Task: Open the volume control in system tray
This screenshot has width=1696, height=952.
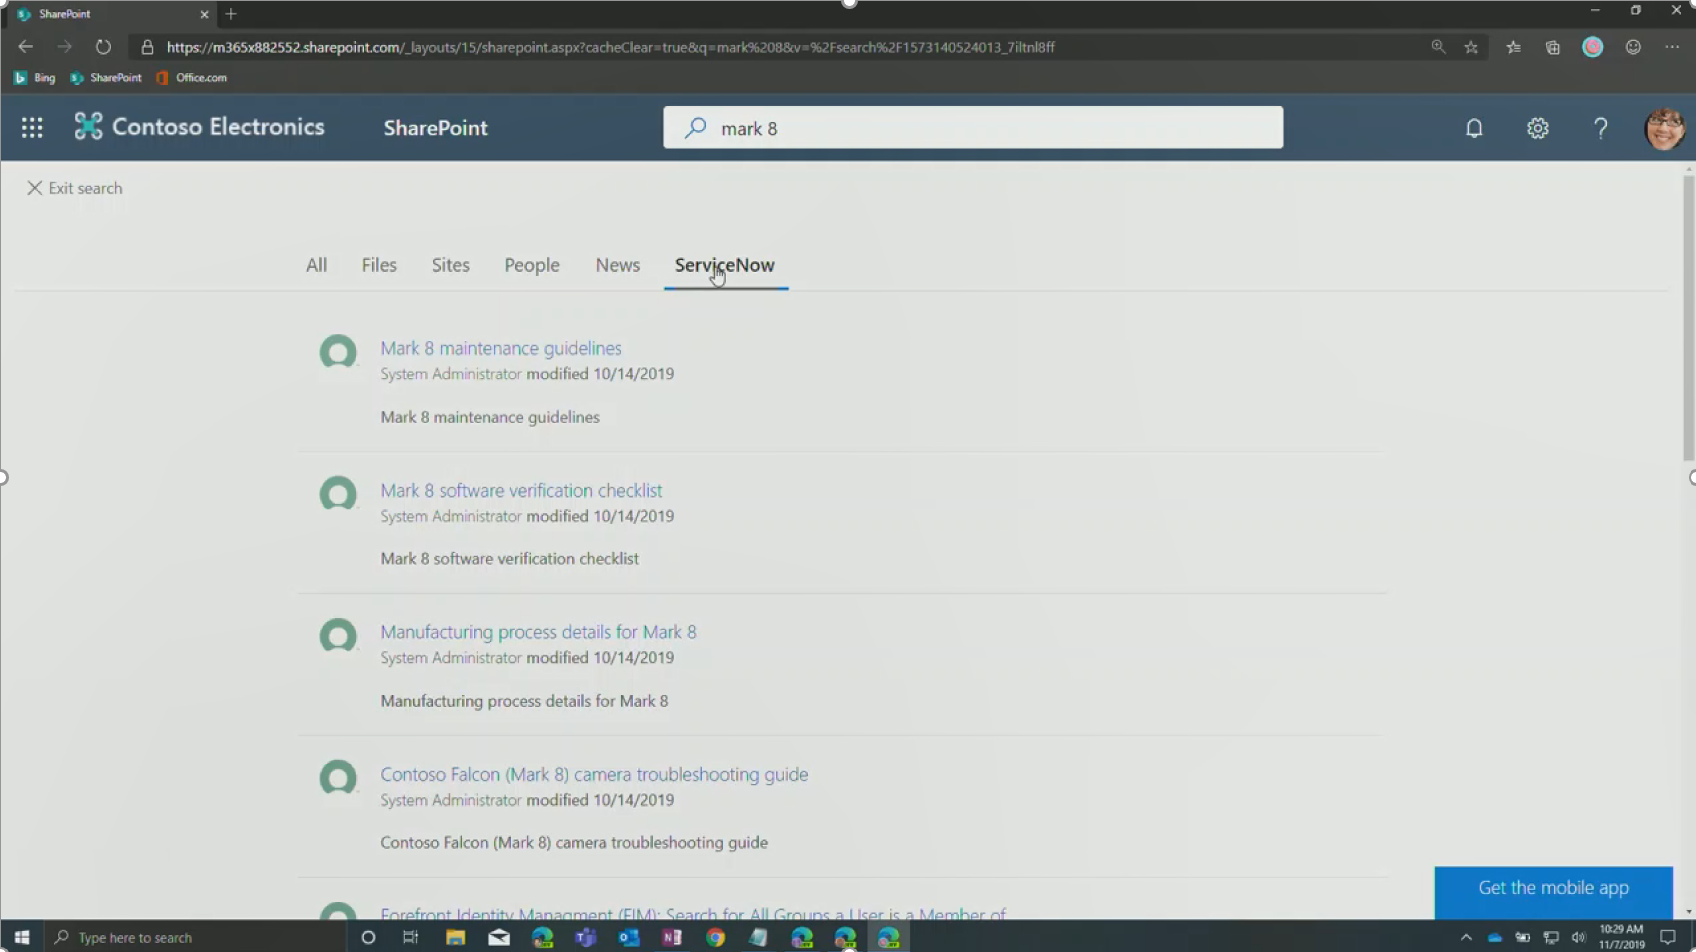Action: (1579, 937)
